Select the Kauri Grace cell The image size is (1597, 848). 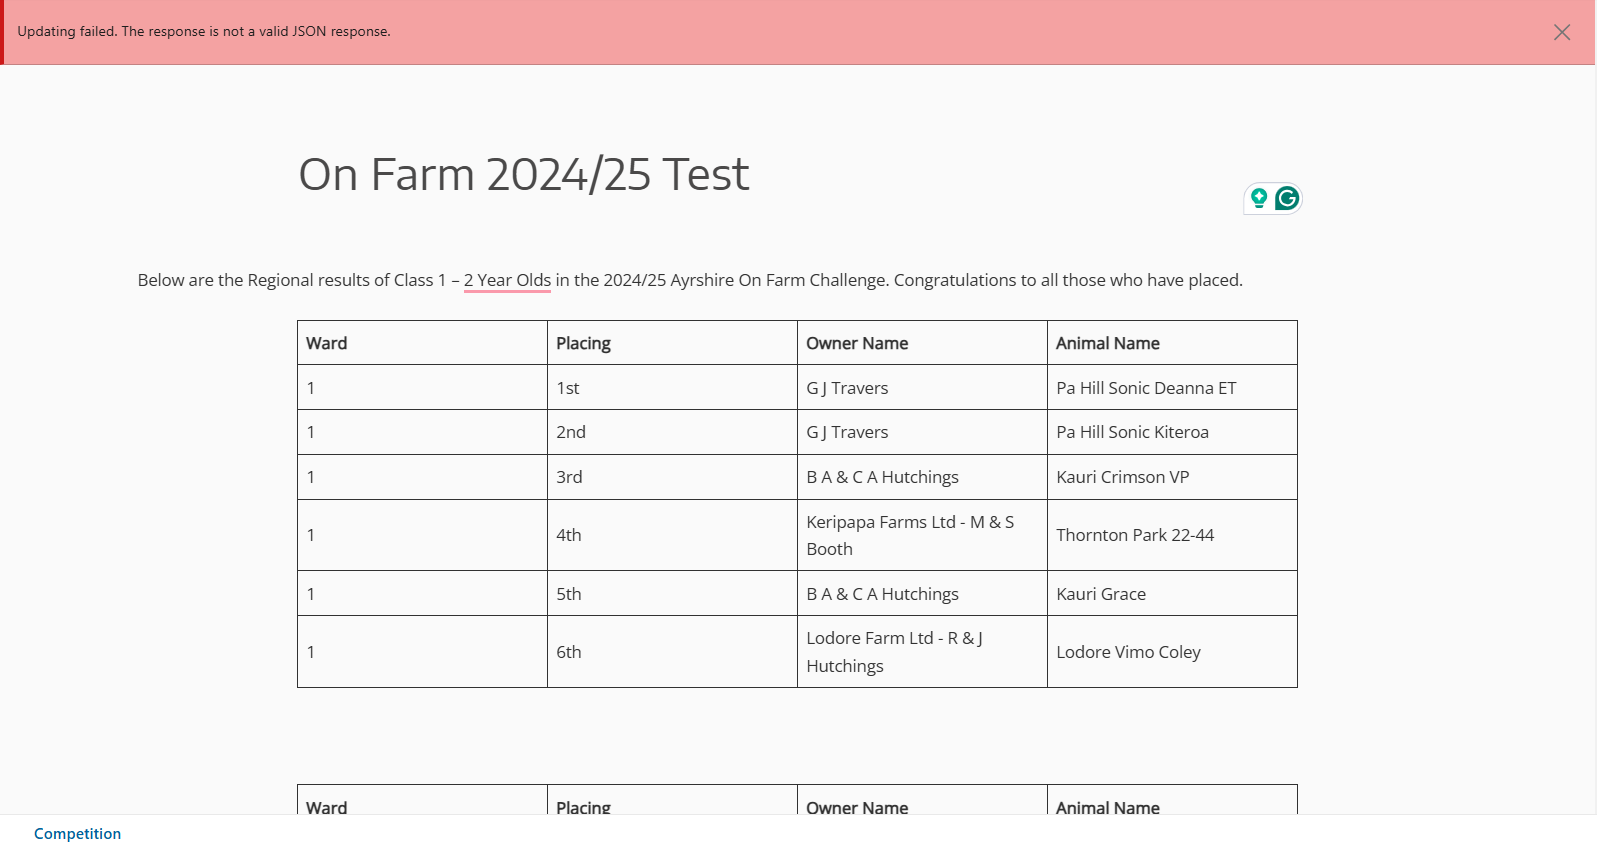(1172, 593)
